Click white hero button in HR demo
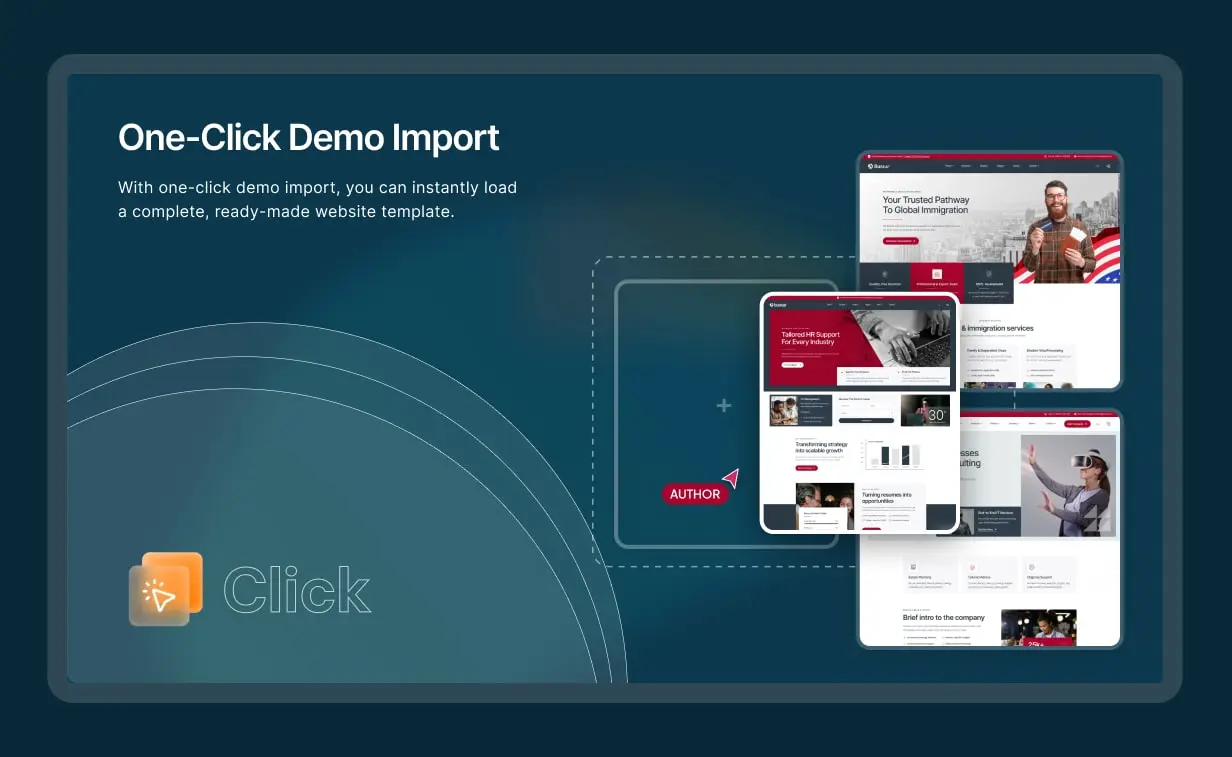The width and height of the screenshot is (1232, 757). (792, 365)
